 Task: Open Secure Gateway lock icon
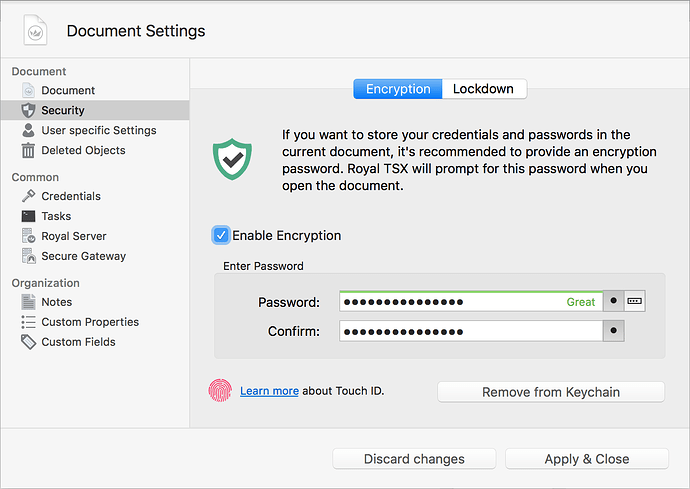(x=28, y=256)
